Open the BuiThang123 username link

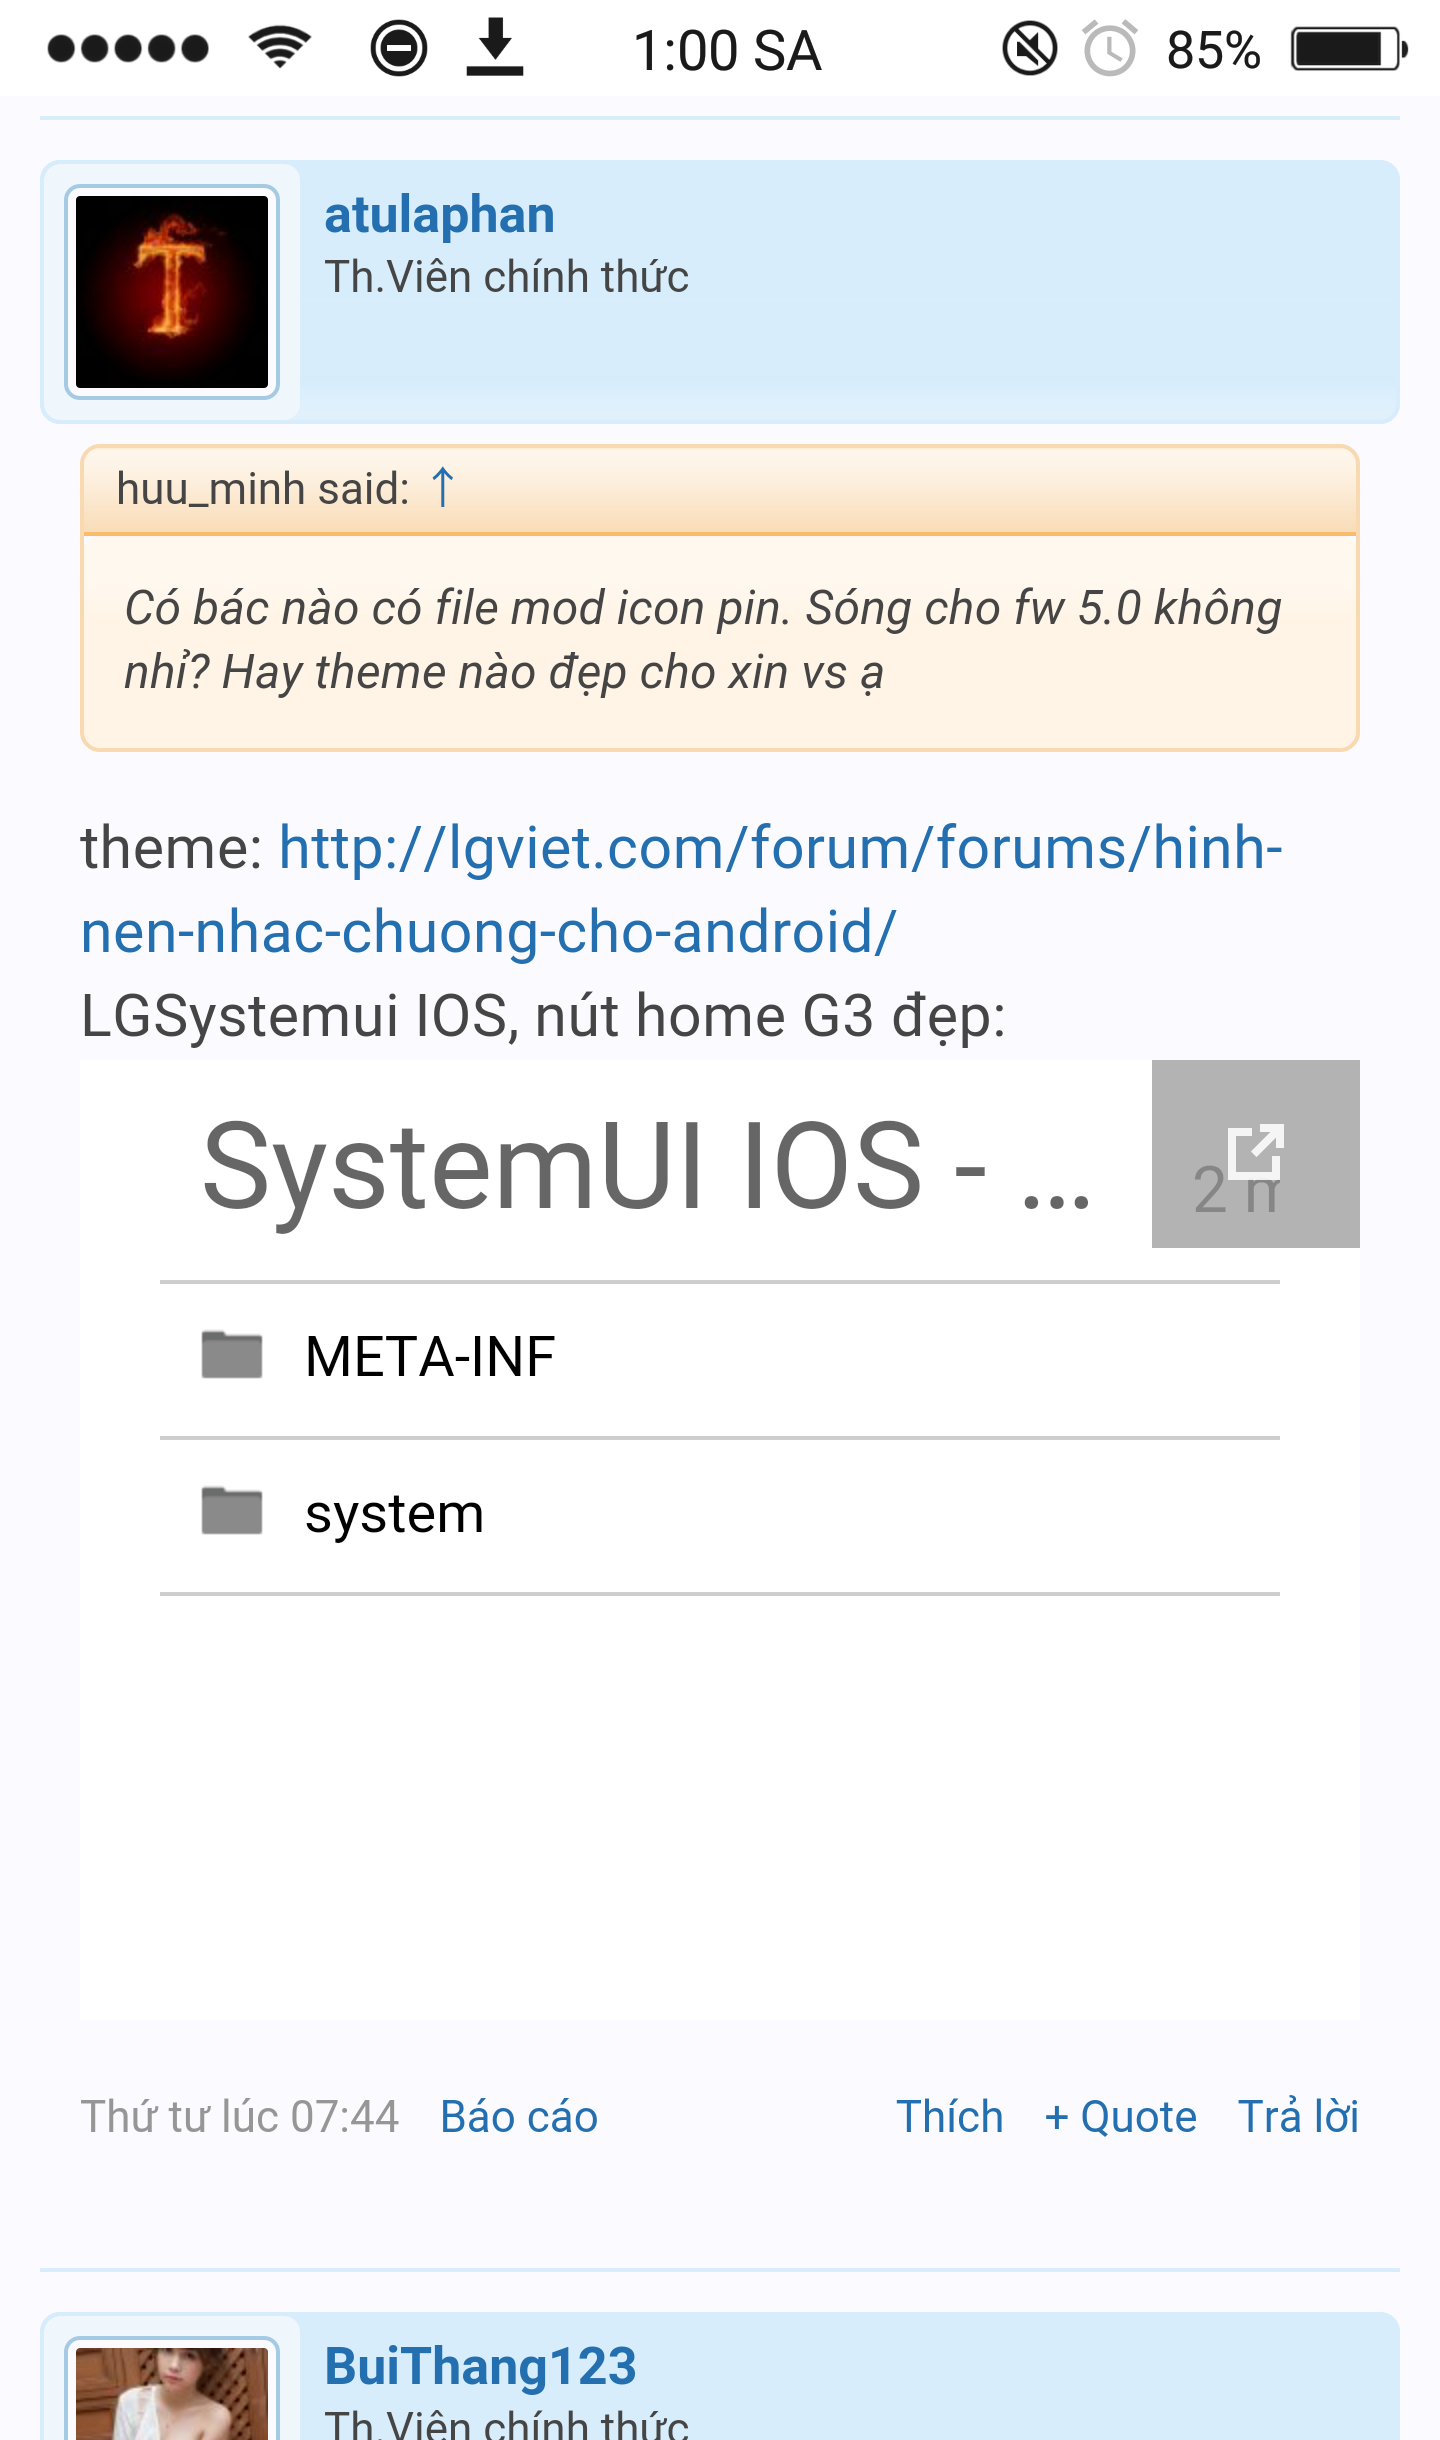[480, 2366]
